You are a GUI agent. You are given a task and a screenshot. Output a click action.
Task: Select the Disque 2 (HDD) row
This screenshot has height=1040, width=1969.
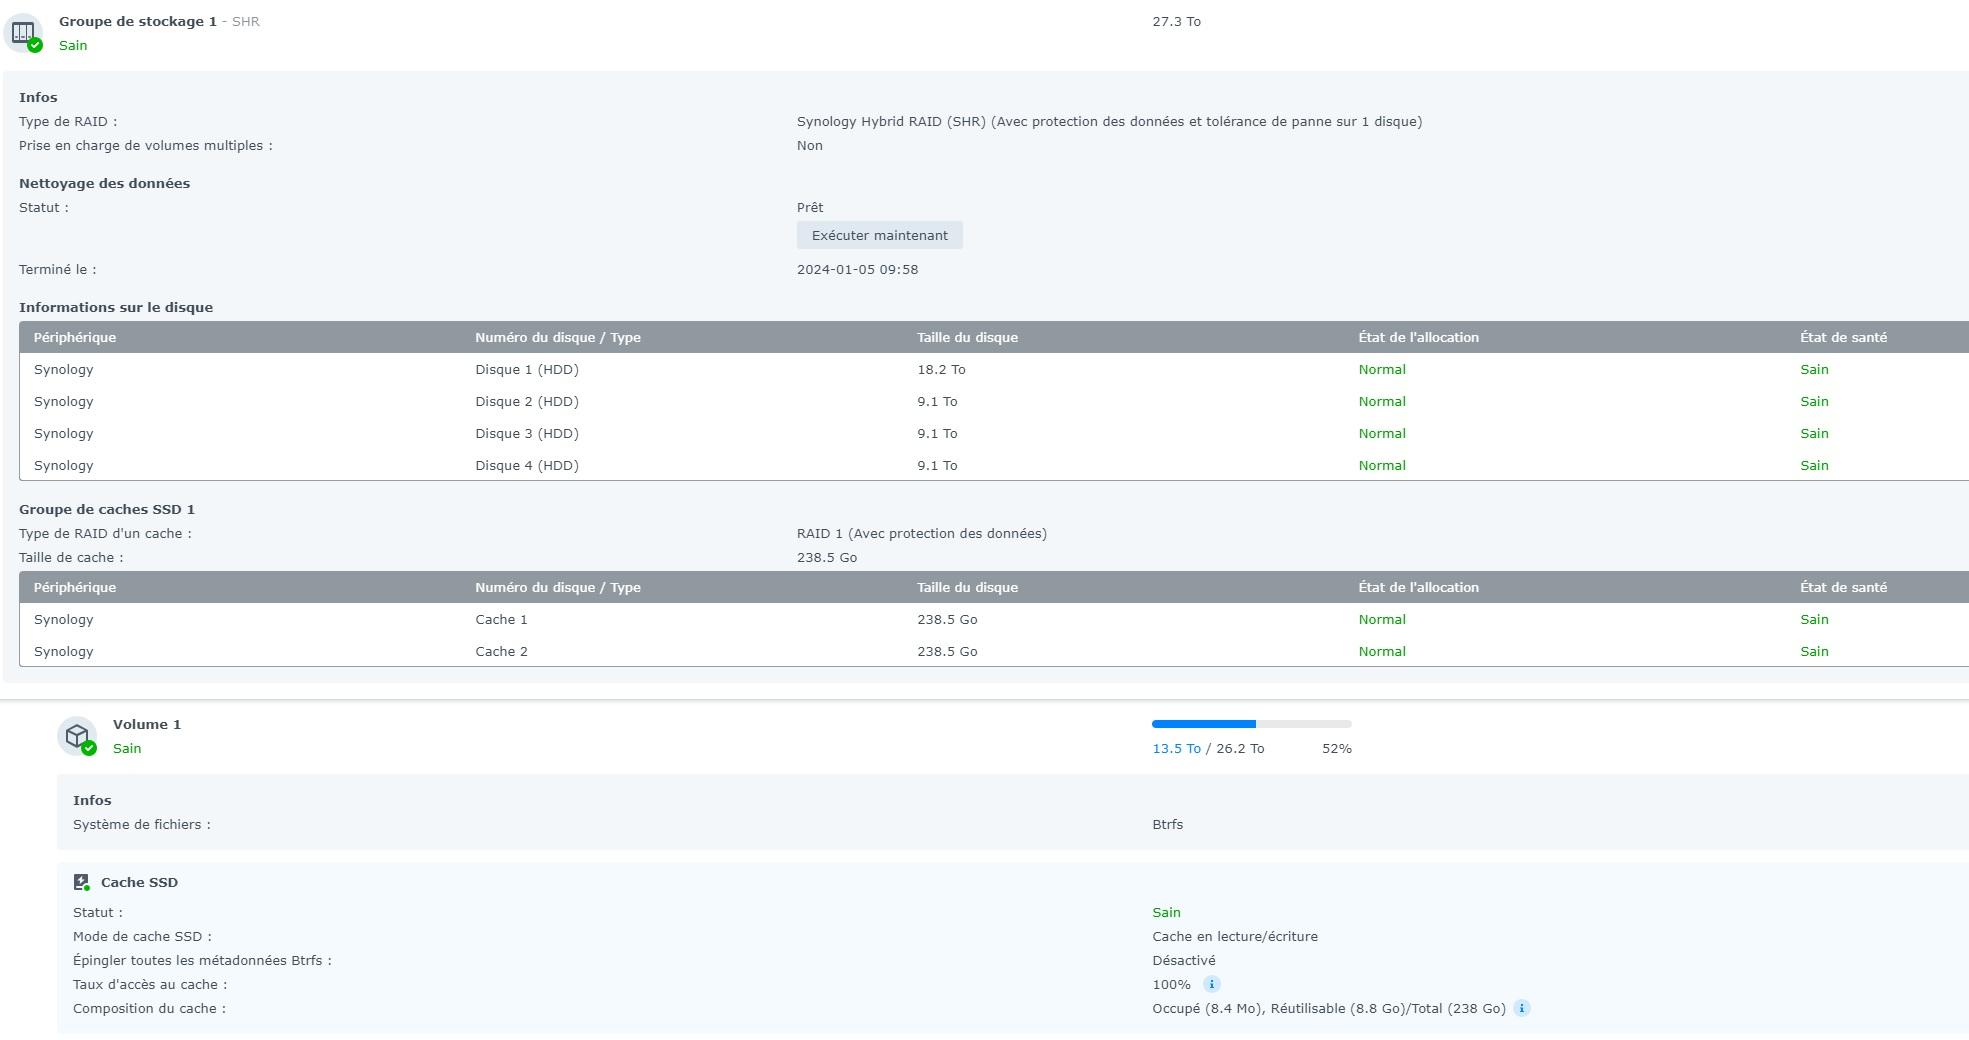point(994,401)
